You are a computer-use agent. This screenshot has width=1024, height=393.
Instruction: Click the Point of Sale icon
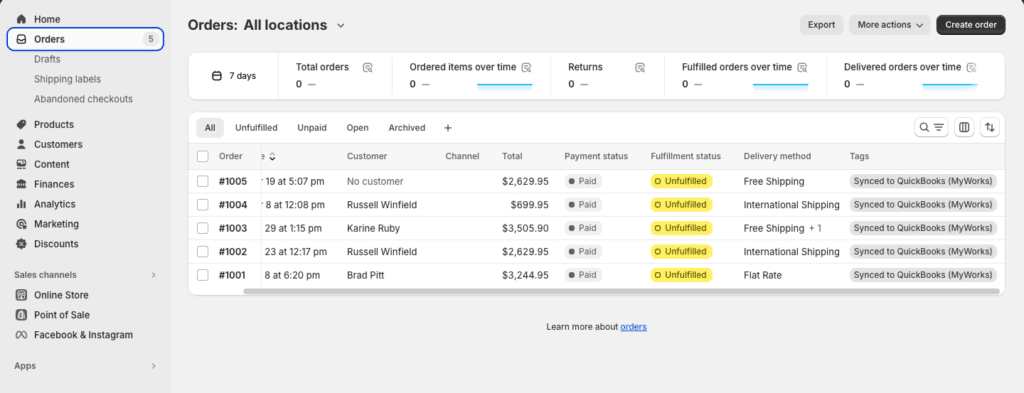[x=22, y=315]
